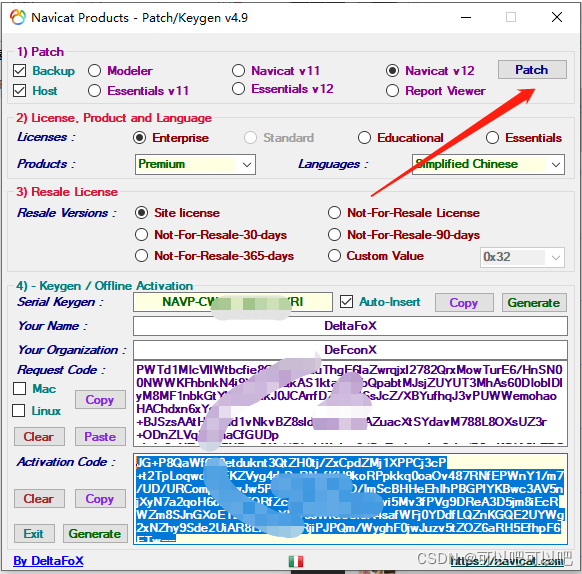
Task: Click inside the Request Code text area
Action: (350, 403)
